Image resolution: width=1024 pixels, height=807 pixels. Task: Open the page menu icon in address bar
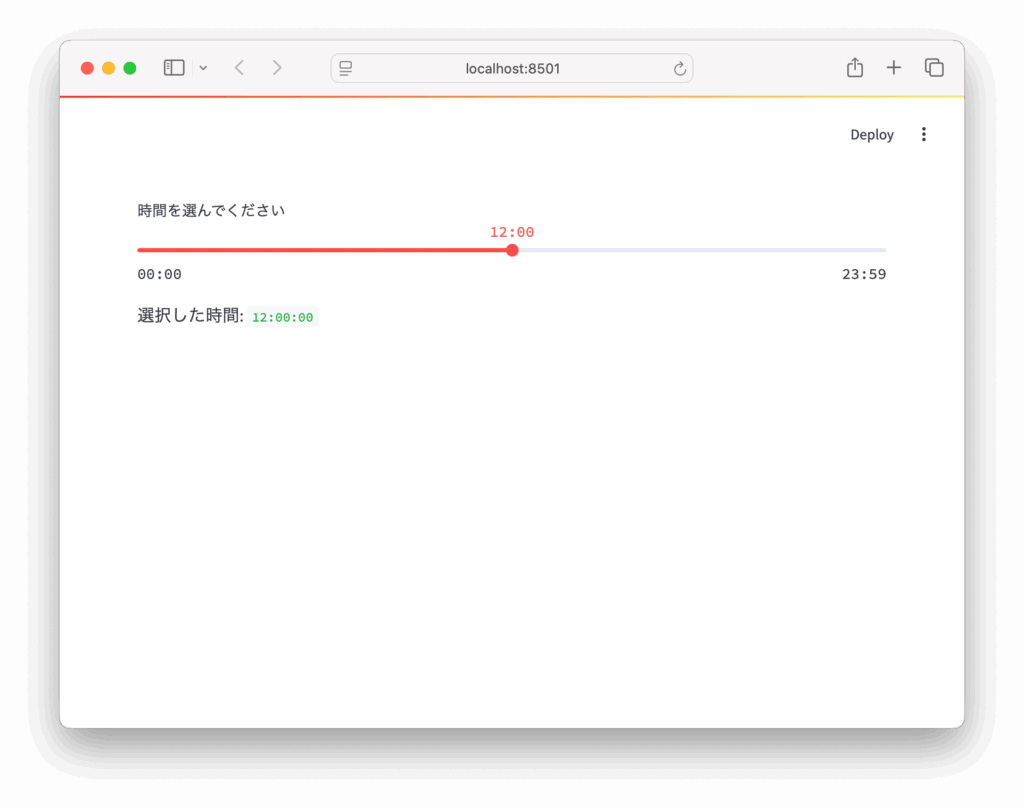(346, 68)
